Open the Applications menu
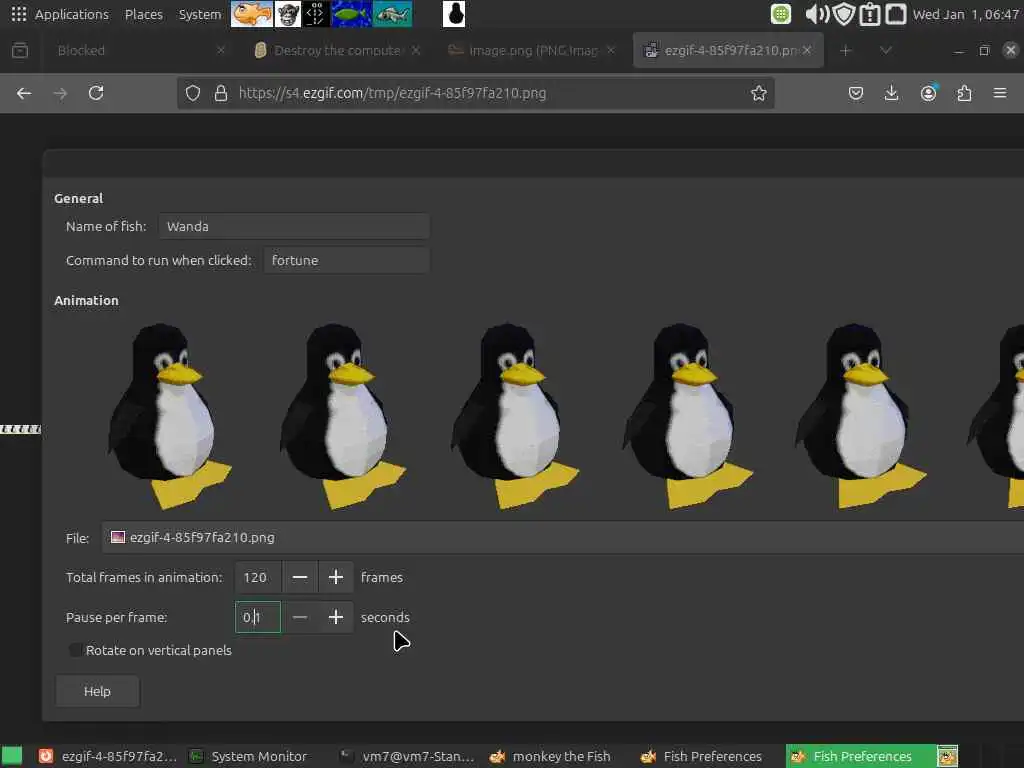1024x768 pixels. [x=72, y=14]
